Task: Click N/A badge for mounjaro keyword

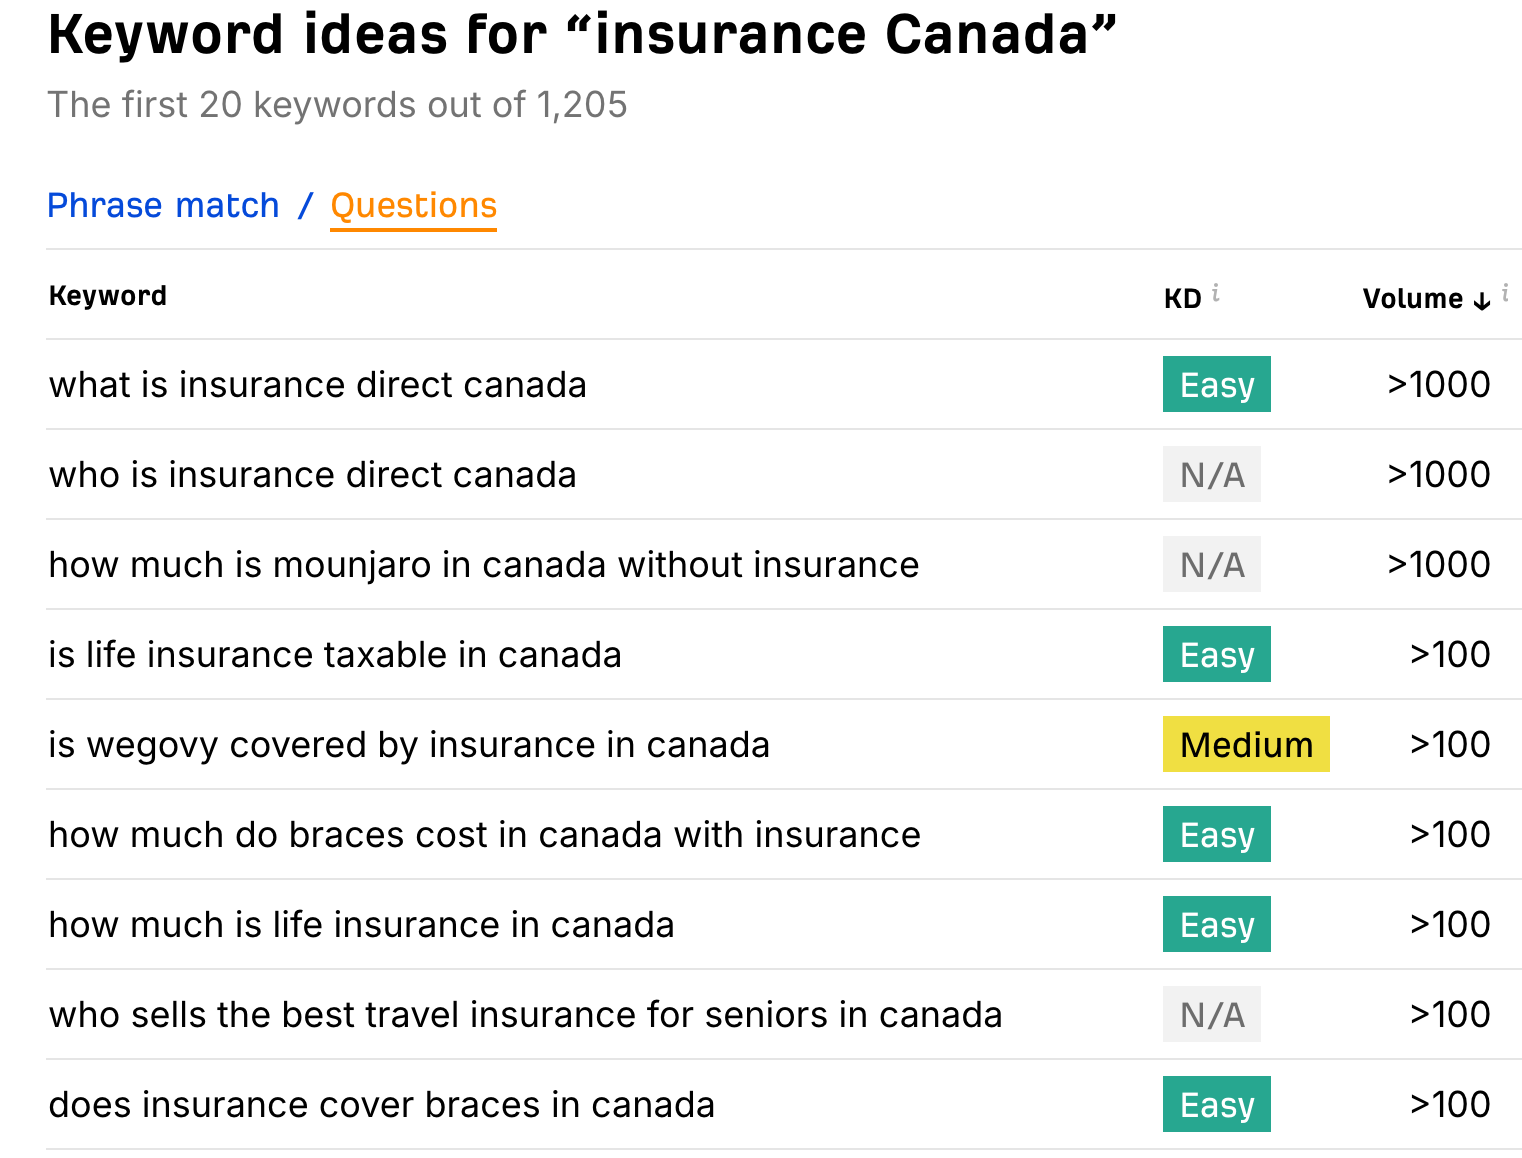Action: click(1212, 564)
